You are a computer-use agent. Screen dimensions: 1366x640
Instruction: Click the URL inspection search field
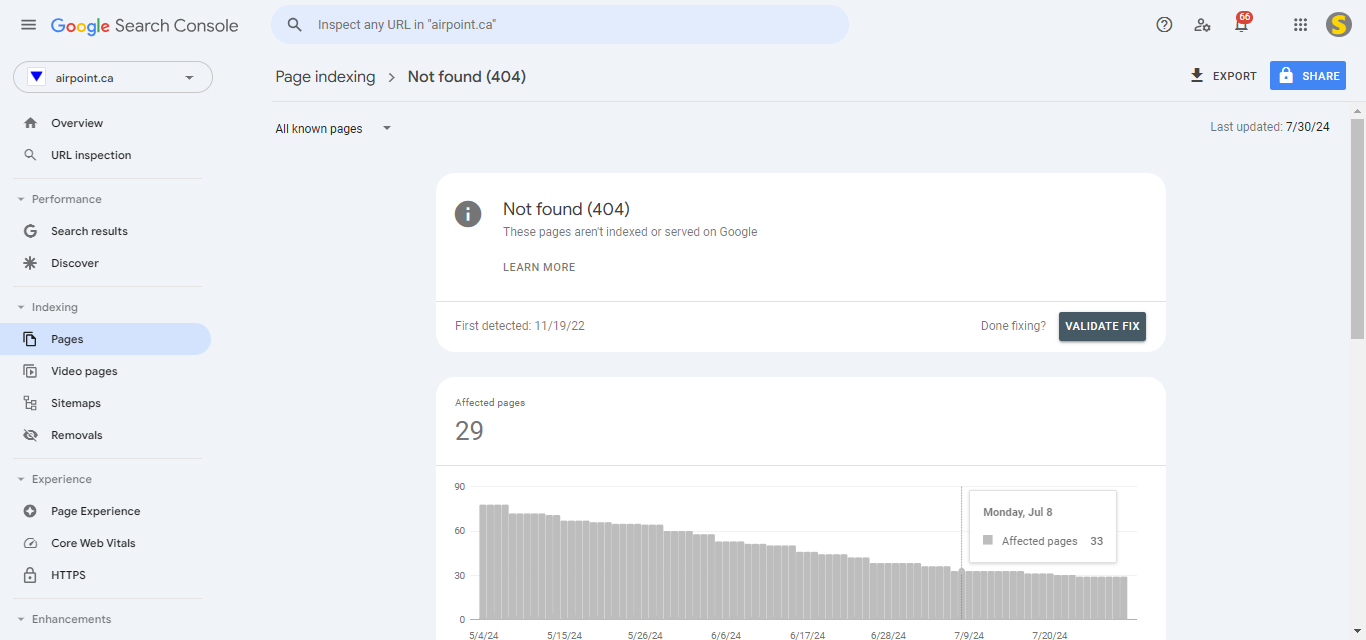click(560, 25)
